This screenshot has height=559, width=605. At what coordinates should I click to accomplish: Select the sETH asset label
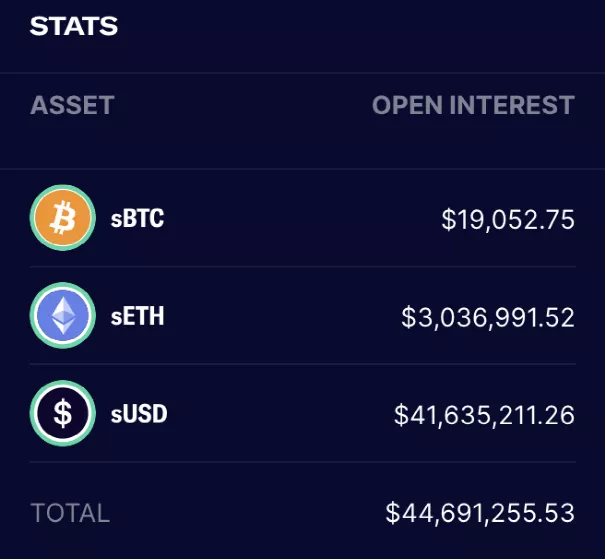click(x=137, y=316)
